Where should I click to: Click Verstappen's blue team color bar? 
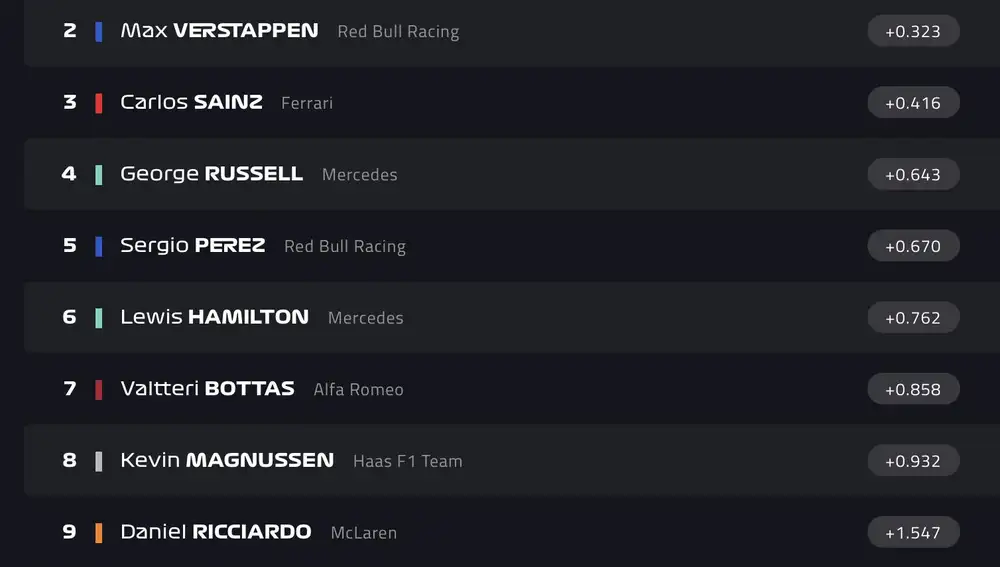click(x=98, y=31)
